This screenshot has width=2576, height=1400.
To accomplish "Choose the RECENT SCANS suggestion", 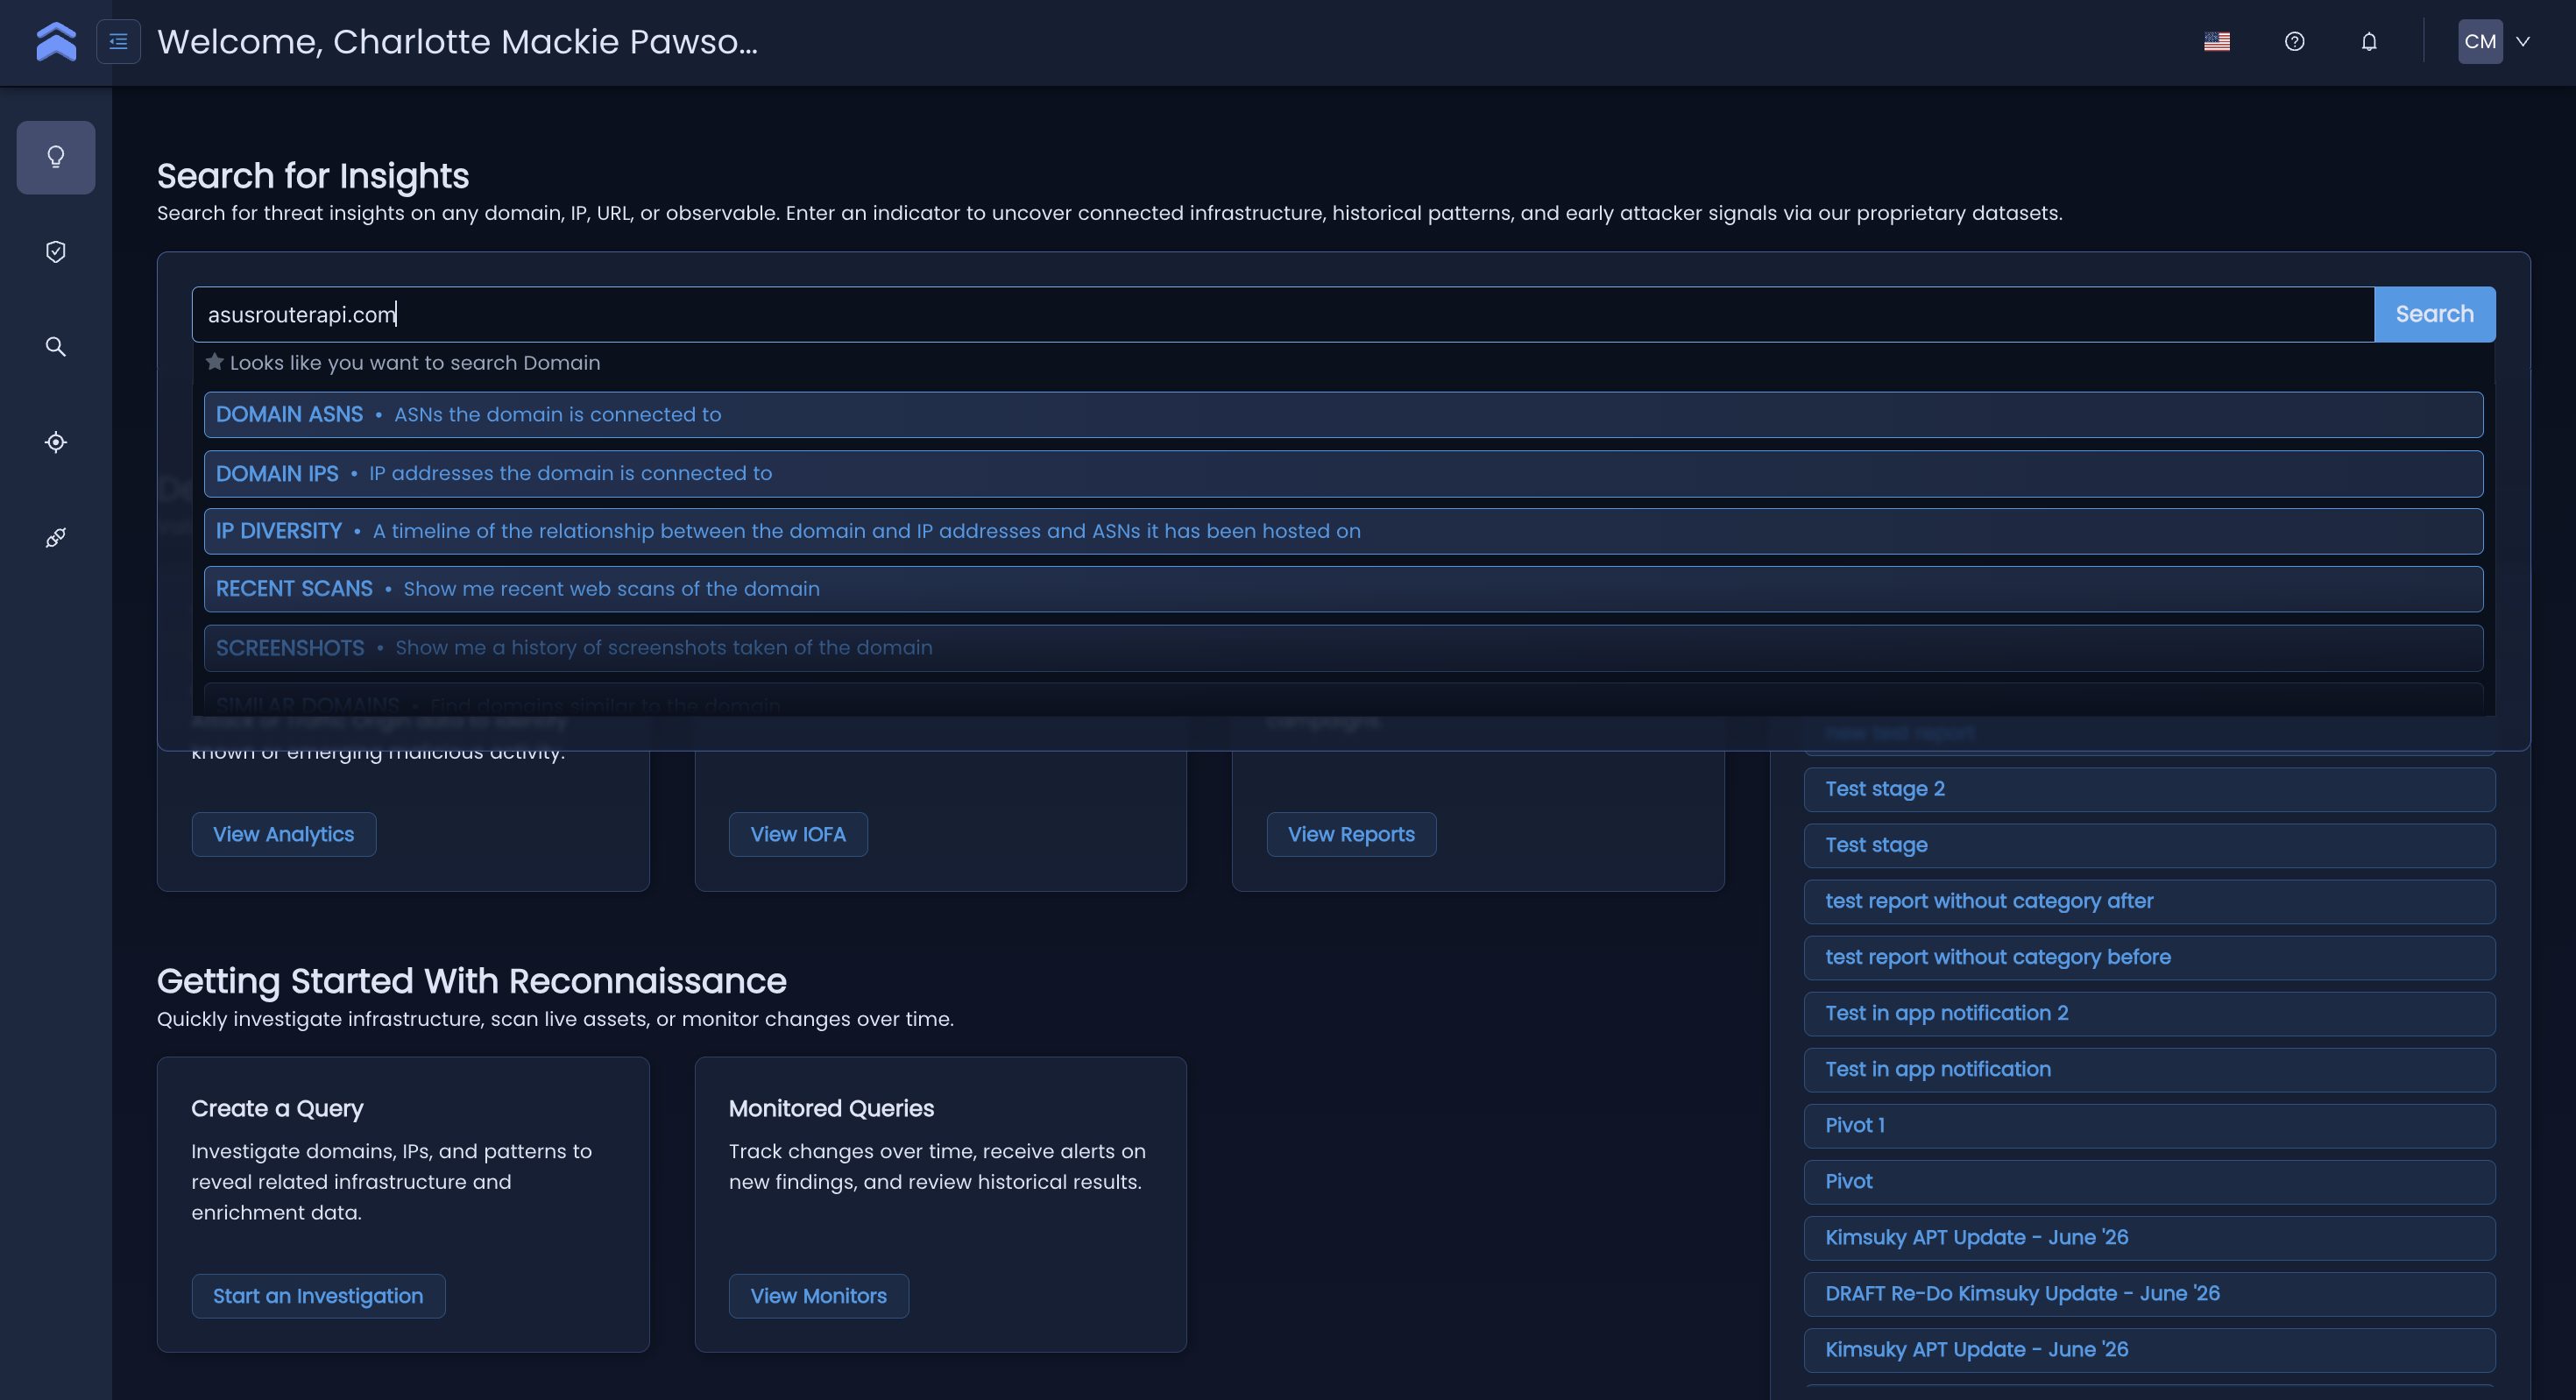I will click(x=1343, y=589).
